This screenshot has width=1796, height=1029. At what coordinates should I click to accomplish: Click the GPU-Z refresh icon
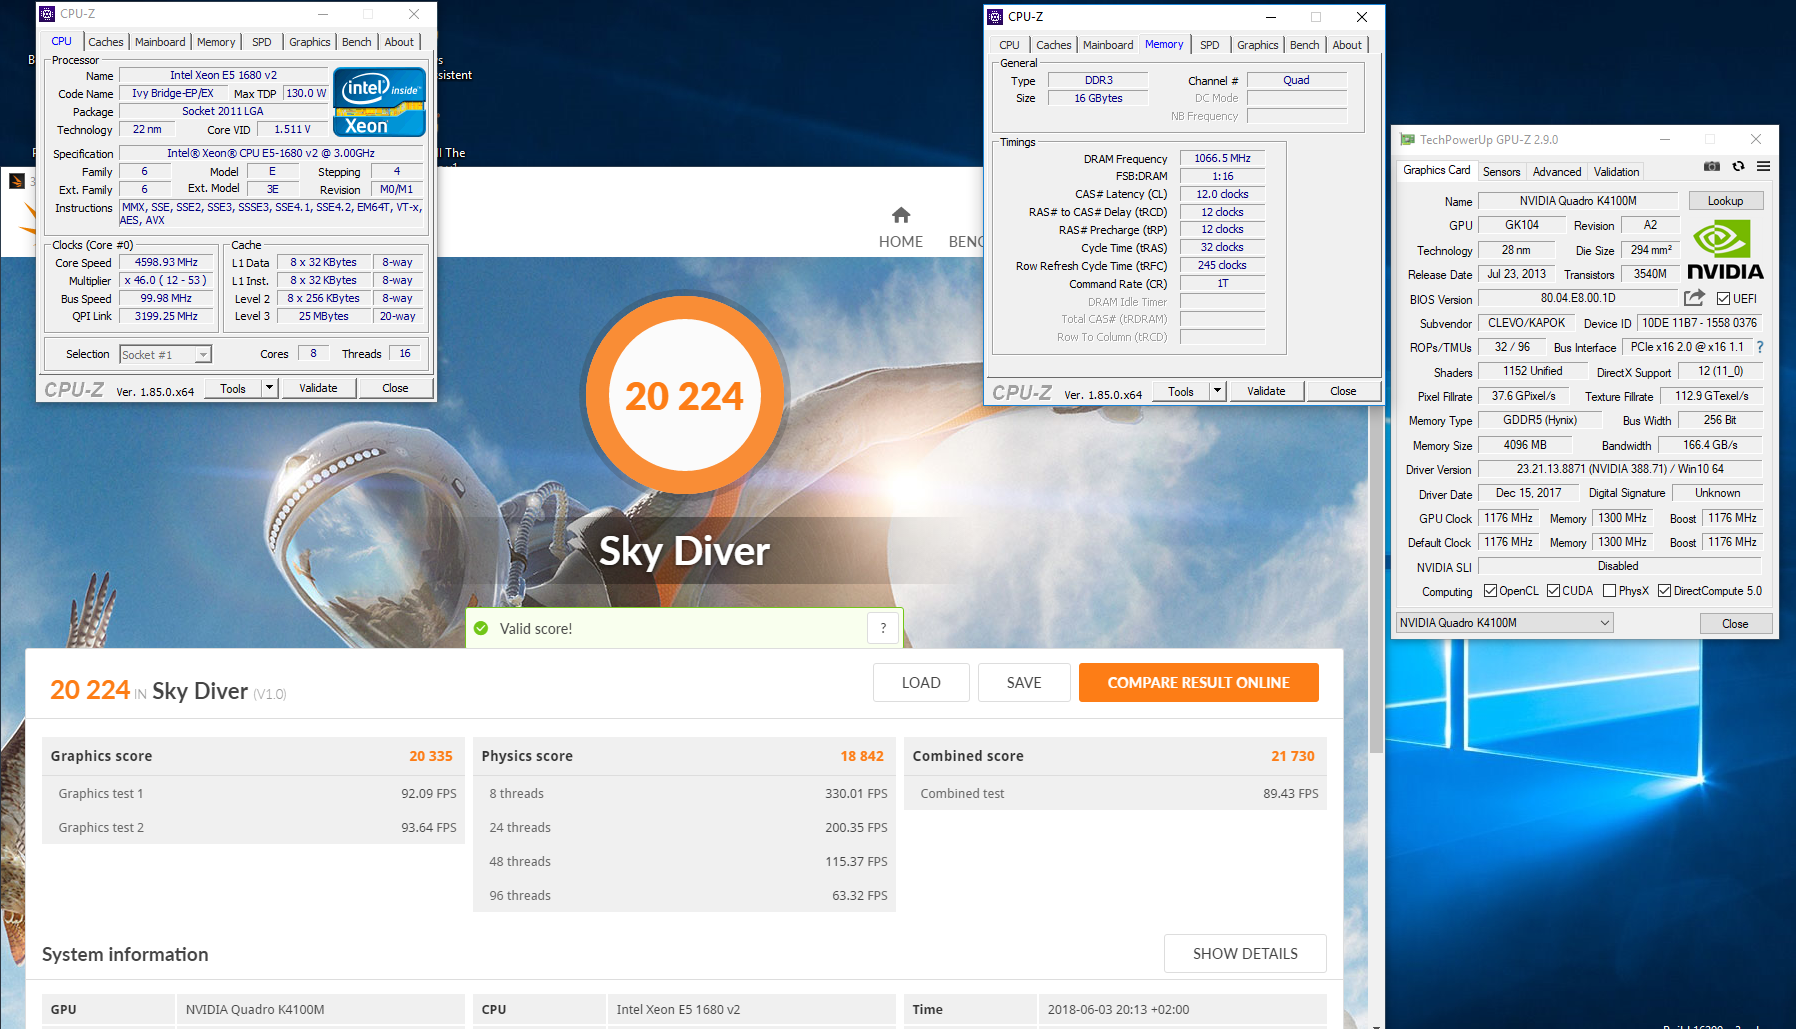(1738, 166)
